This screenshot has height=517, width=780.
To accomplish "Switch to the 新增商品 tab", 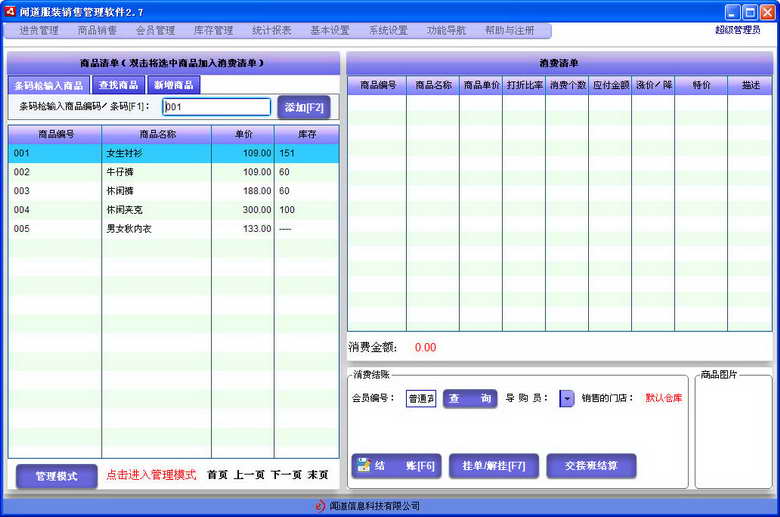I will 174,86.
